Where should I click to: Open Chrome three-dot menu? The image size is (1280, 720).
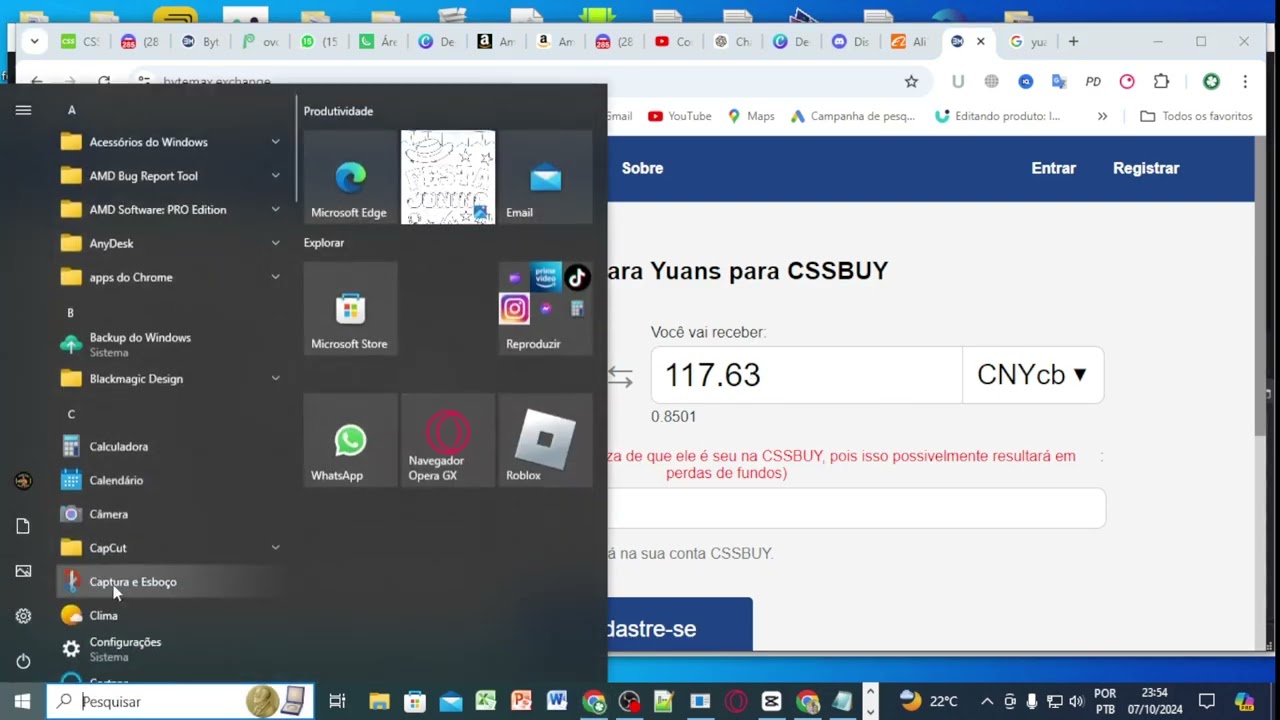1245,81
